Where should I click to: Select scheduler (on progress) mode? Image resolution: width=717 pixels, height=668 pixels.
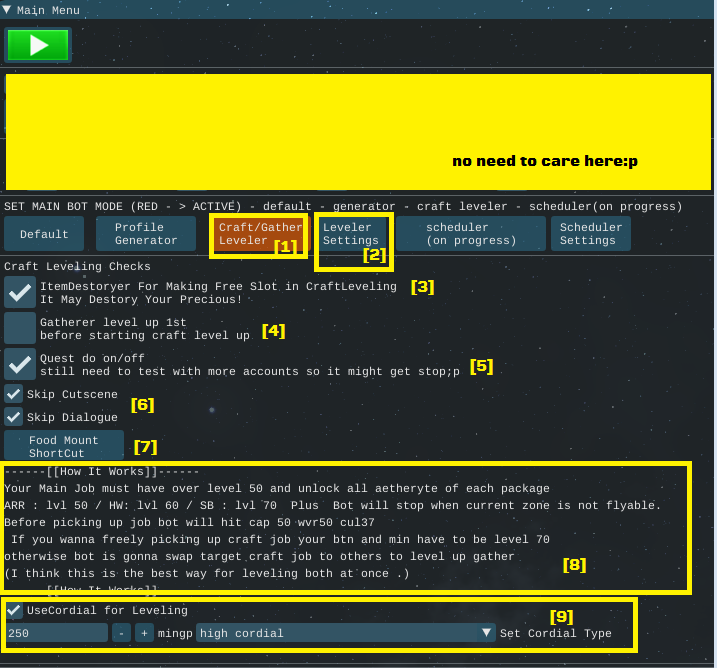coord(470,234)
